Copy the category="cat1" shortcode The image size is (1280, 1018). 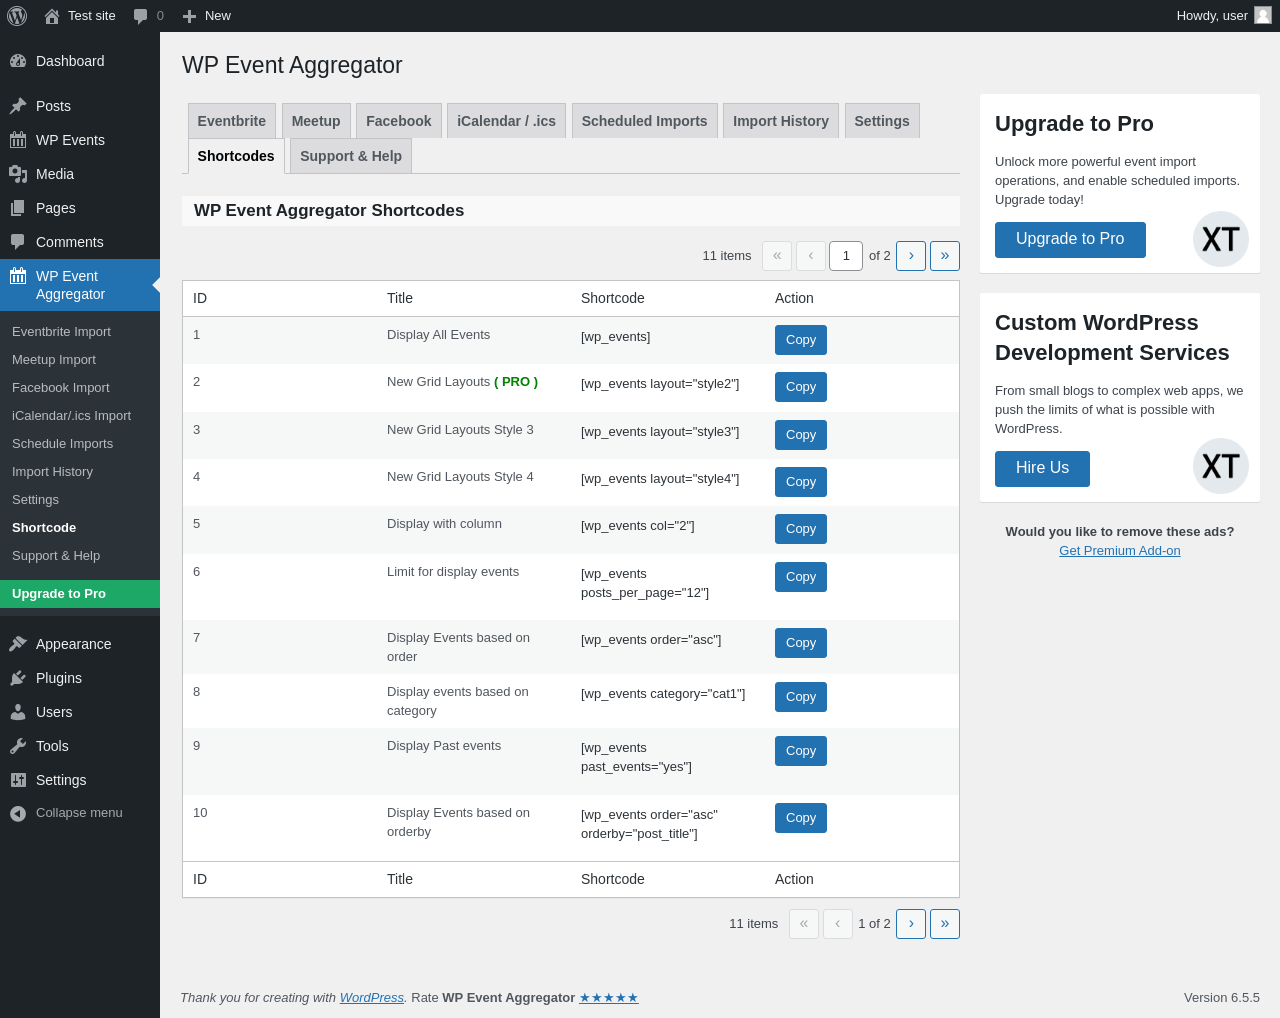801,697
